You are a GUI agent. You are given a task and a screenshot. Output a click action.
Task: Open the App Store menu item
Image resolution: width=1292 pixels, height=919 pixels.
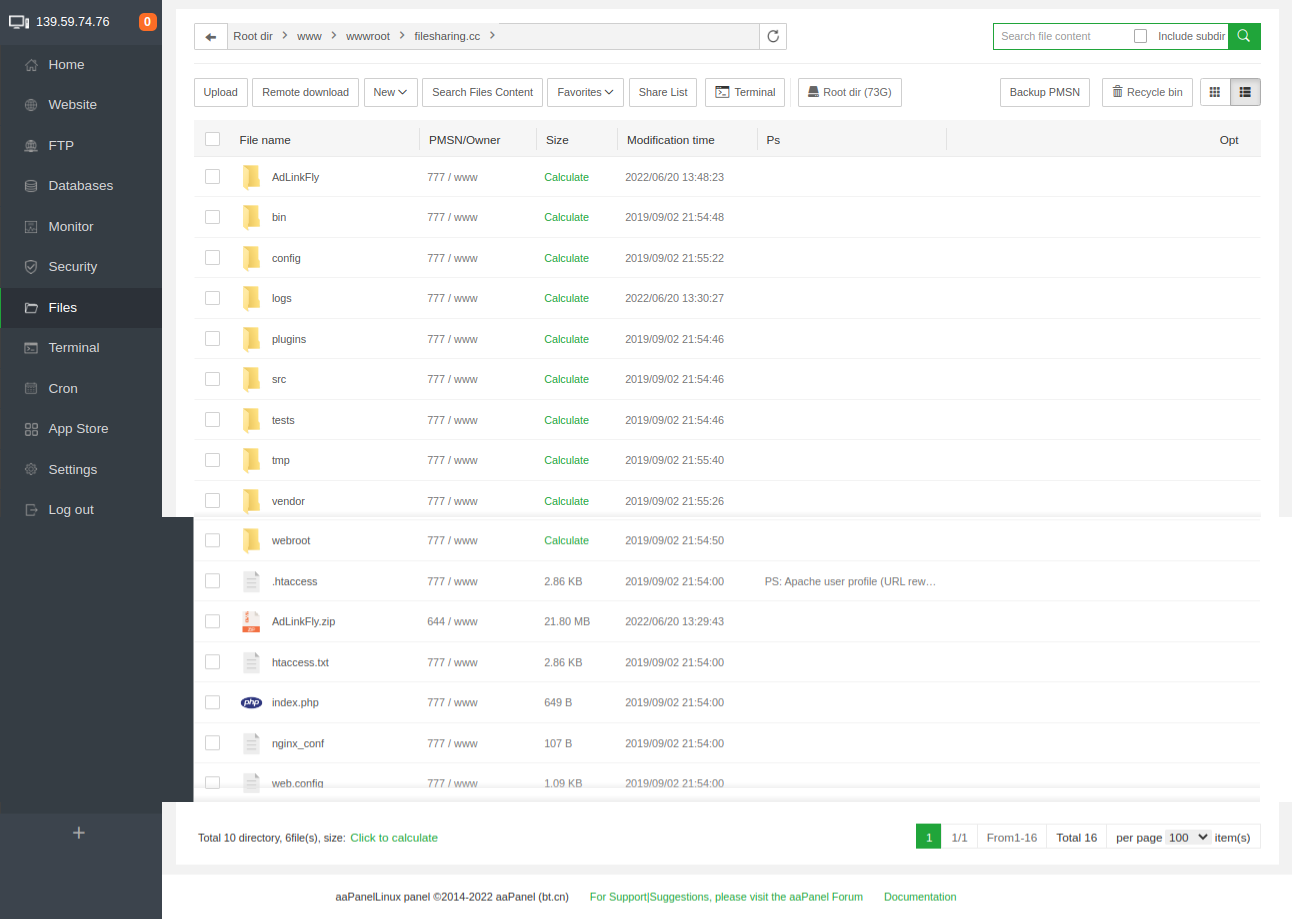[78, 429]
